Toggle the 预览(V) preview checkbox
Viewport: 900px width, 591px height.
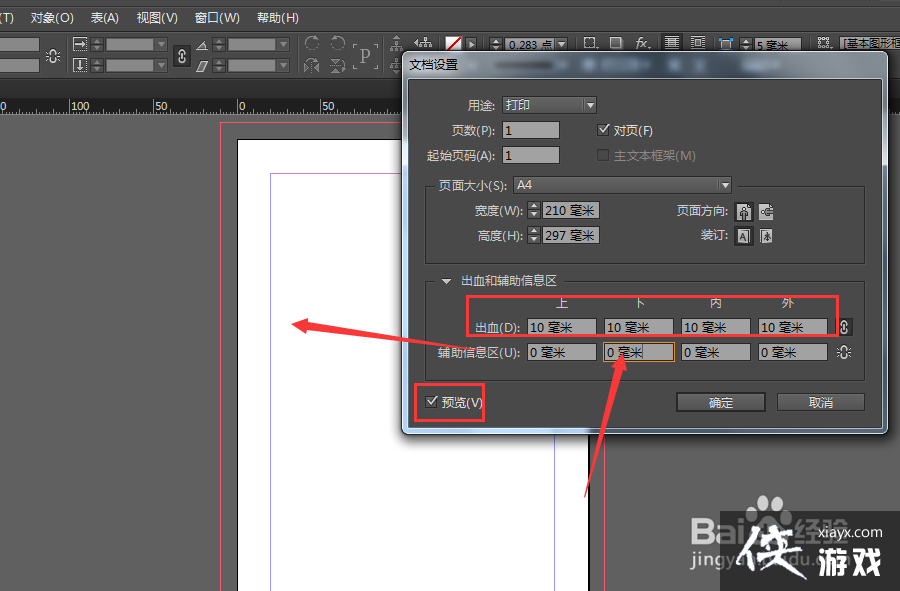431,402
